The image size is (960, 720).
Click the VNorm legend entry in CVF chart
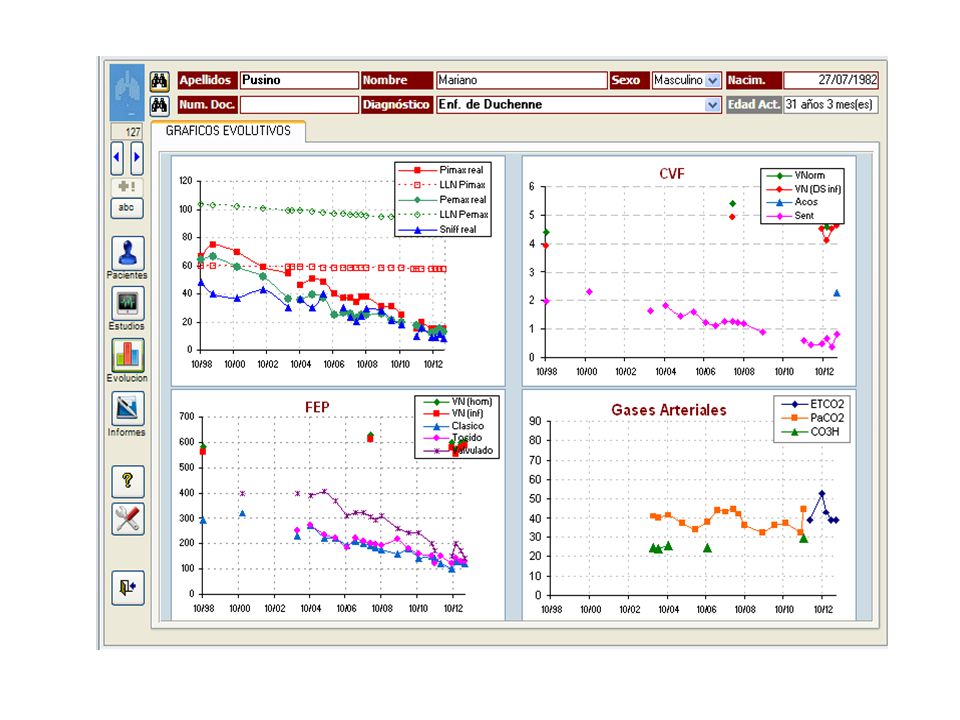pyautogui.click(x=796, y=176)
